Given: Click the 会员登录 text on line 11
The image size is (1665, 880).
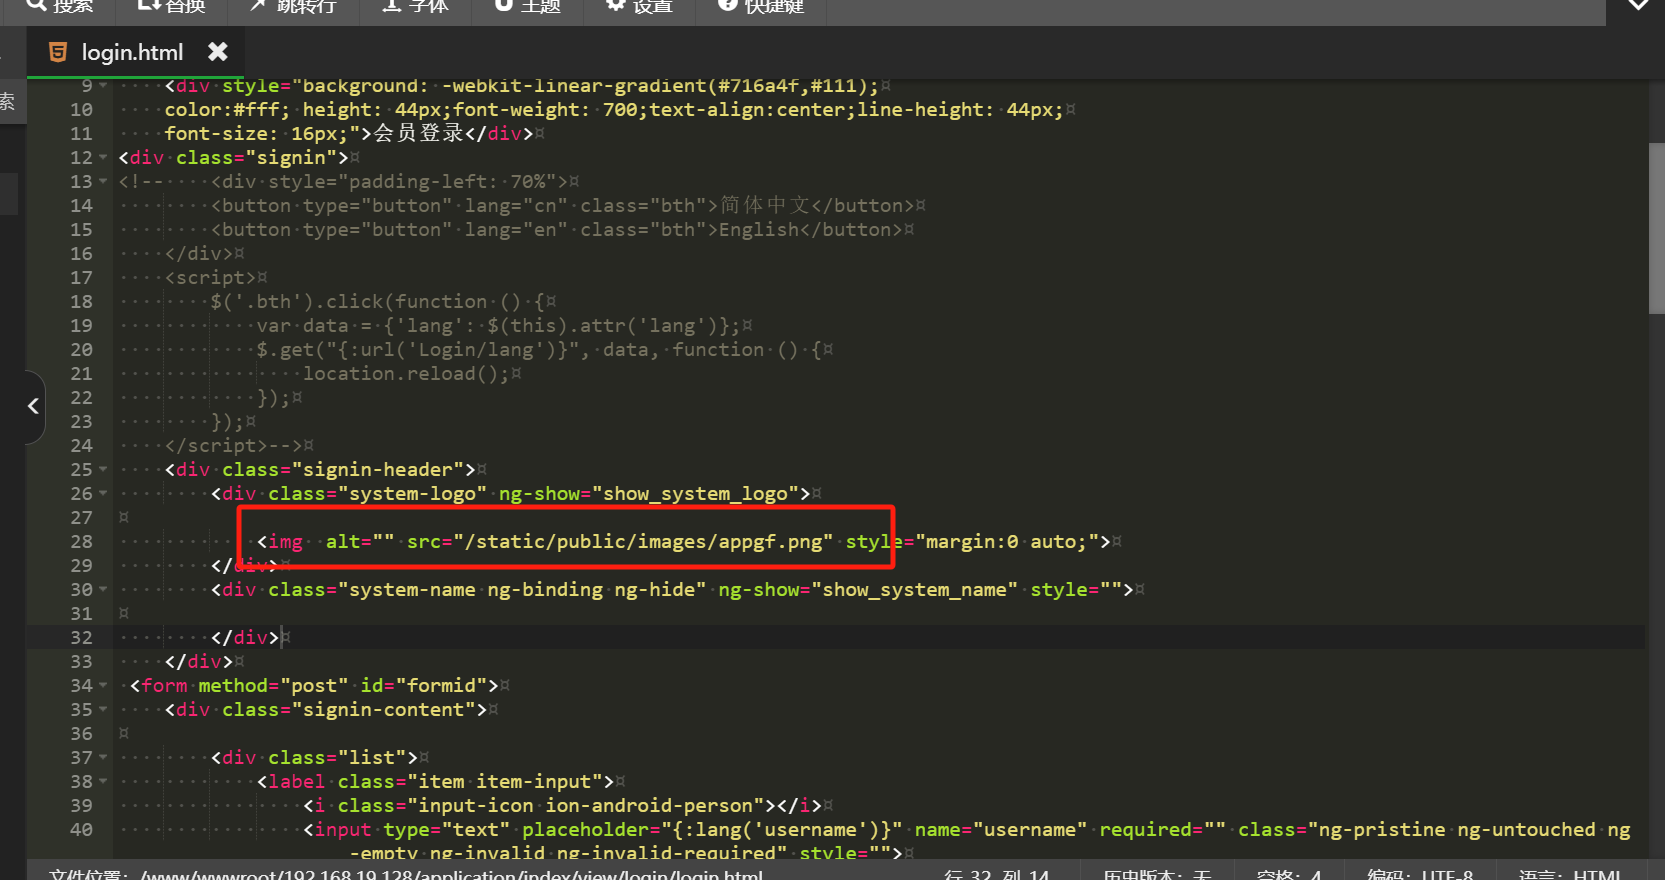Looking at the screenshot, I should point(418,133).
